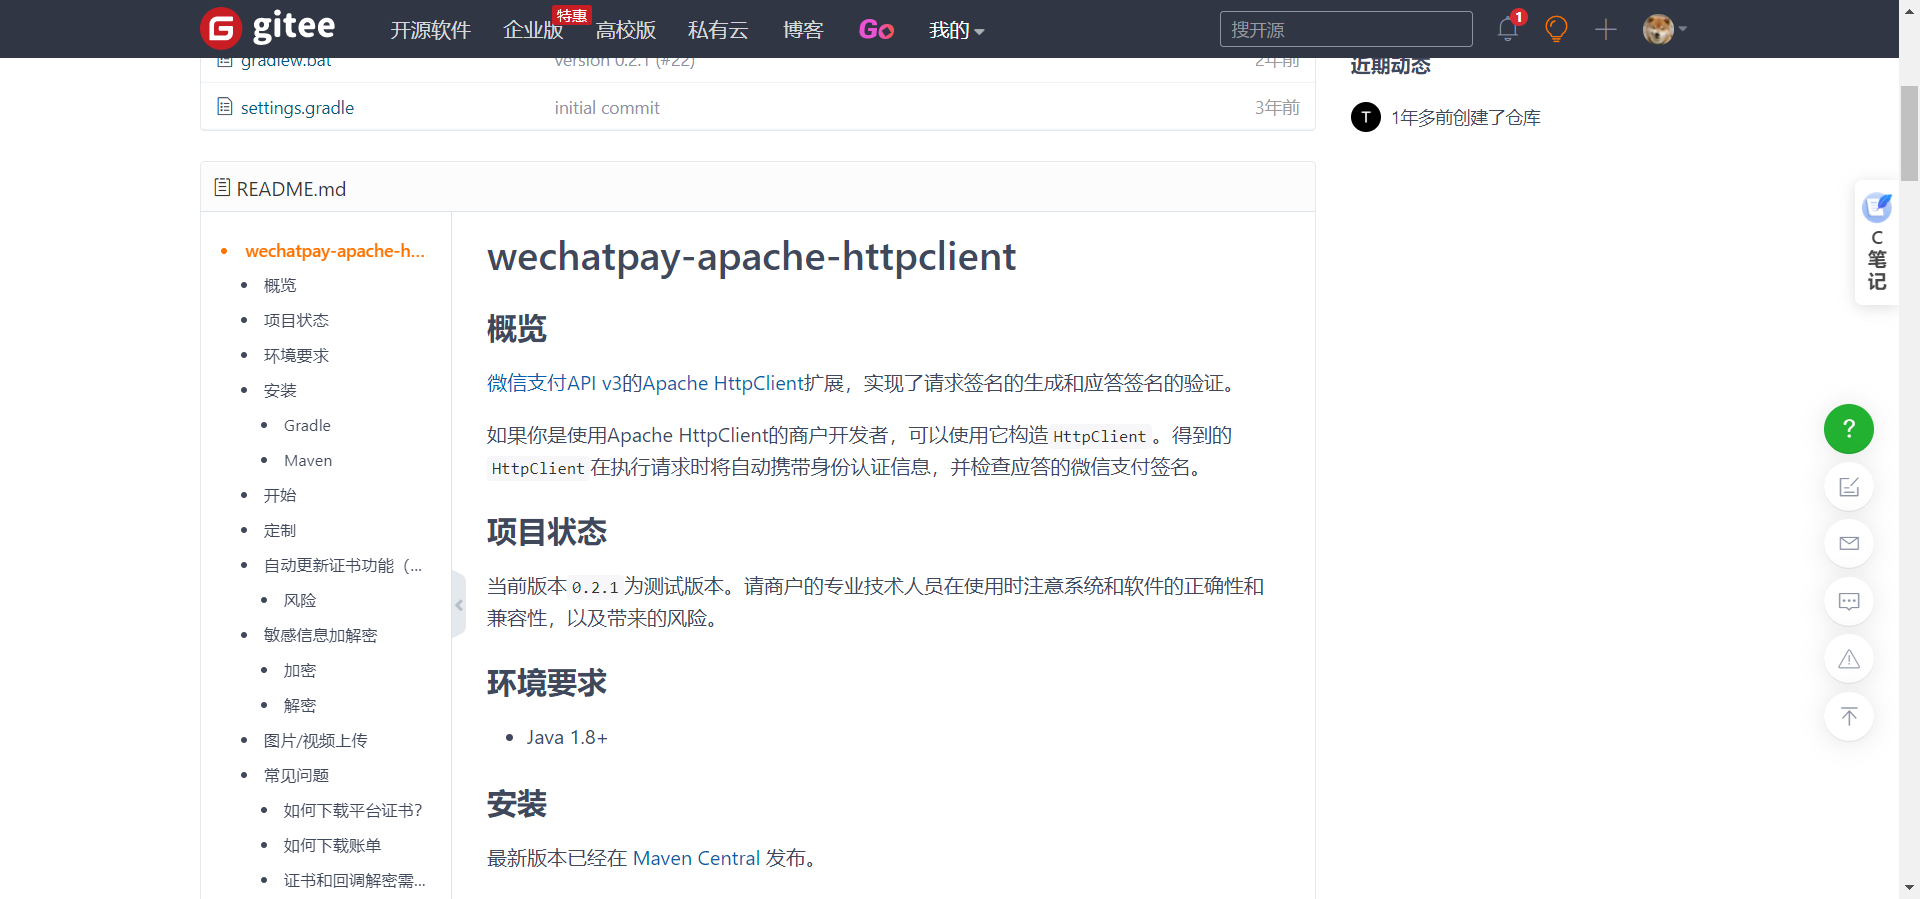Viewport: 1920px width, 899px height.
Task: Jump to wechatpay-apache-h... in outline
Action: [335, 250]
